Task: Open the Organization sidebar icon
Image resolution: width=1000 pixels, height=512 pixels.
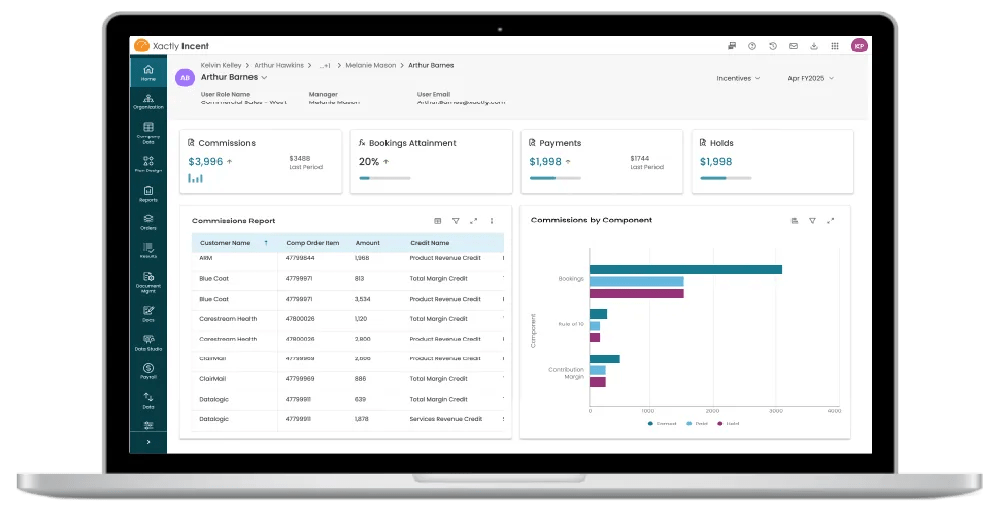Action: click(x=148, y=101)
